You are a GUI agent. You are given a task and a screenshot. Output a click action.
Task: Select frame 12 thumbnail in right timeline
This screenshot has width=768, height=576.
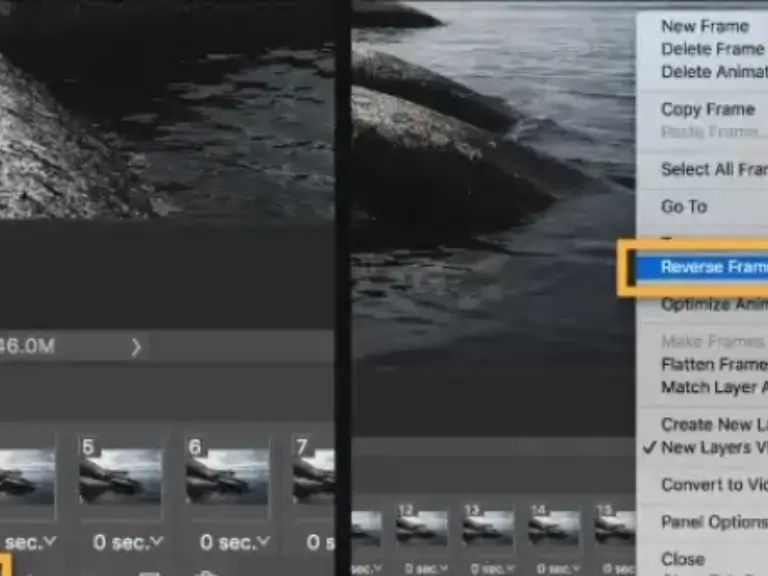click(x=421, y=526)
